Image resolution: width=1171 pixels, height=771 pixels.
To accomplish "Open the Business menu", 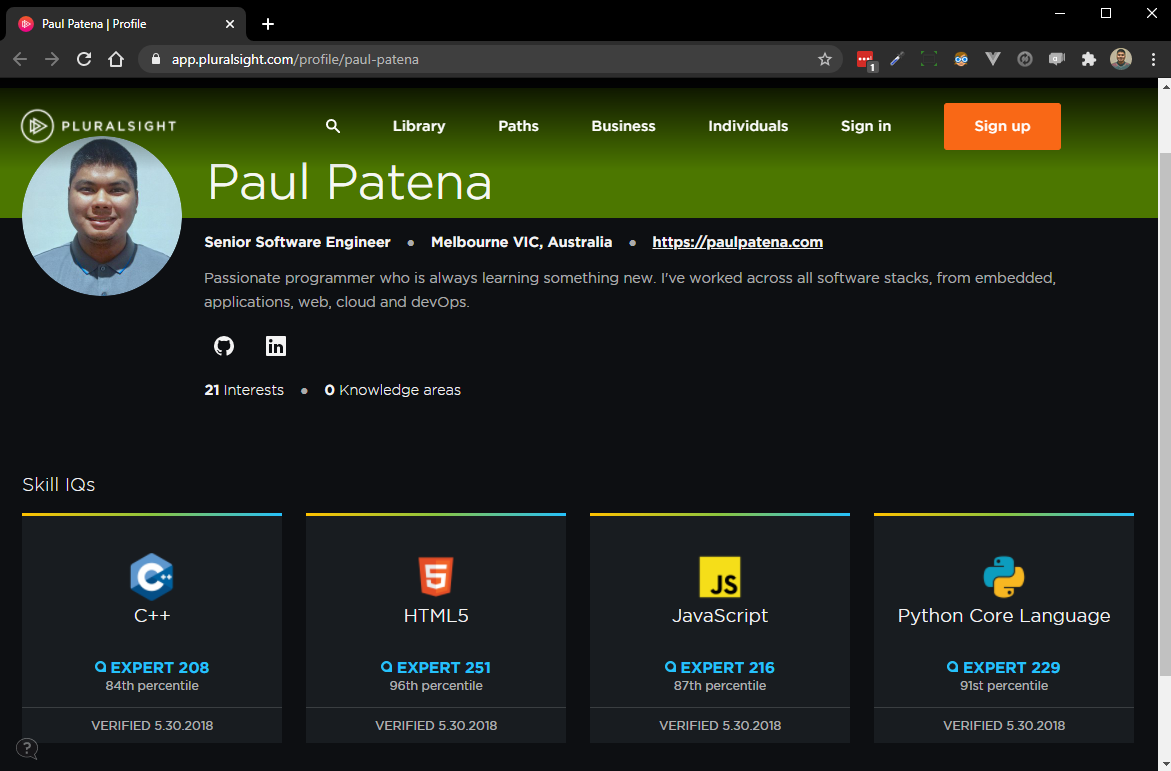I will coord(624,126).
